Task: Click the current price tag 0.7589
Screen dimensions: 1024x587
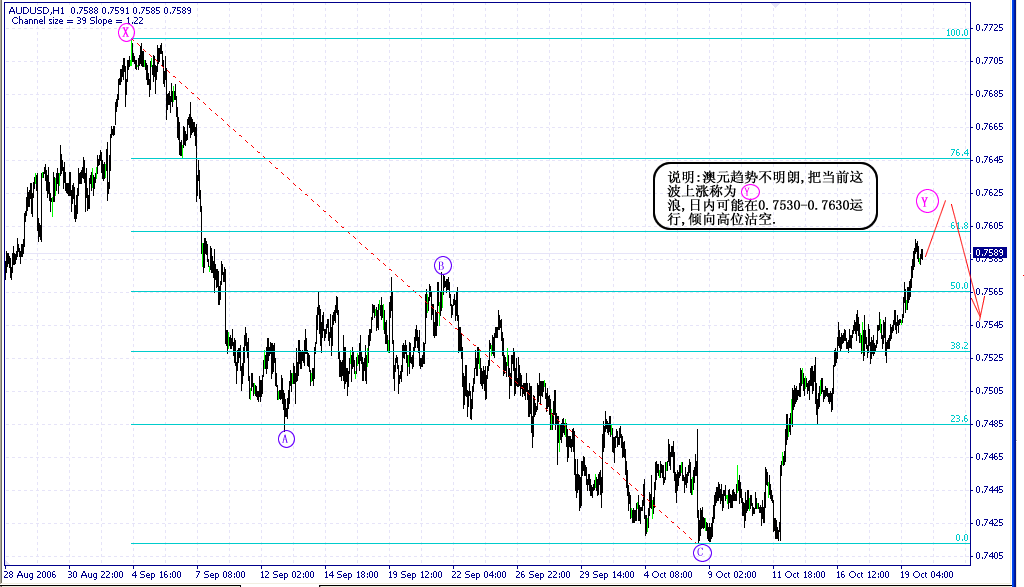Action: point(989,253)
